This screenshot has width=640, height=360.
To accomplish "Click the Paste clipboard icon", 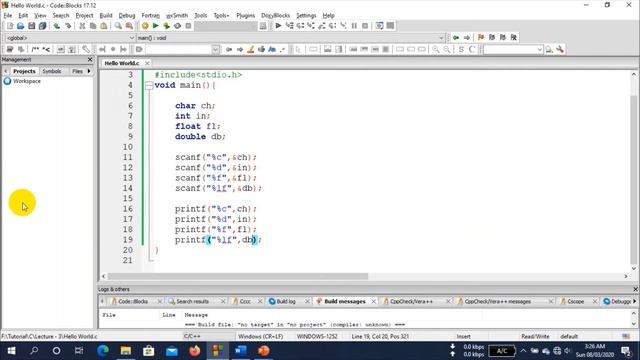I will click(x=104, y=26).
